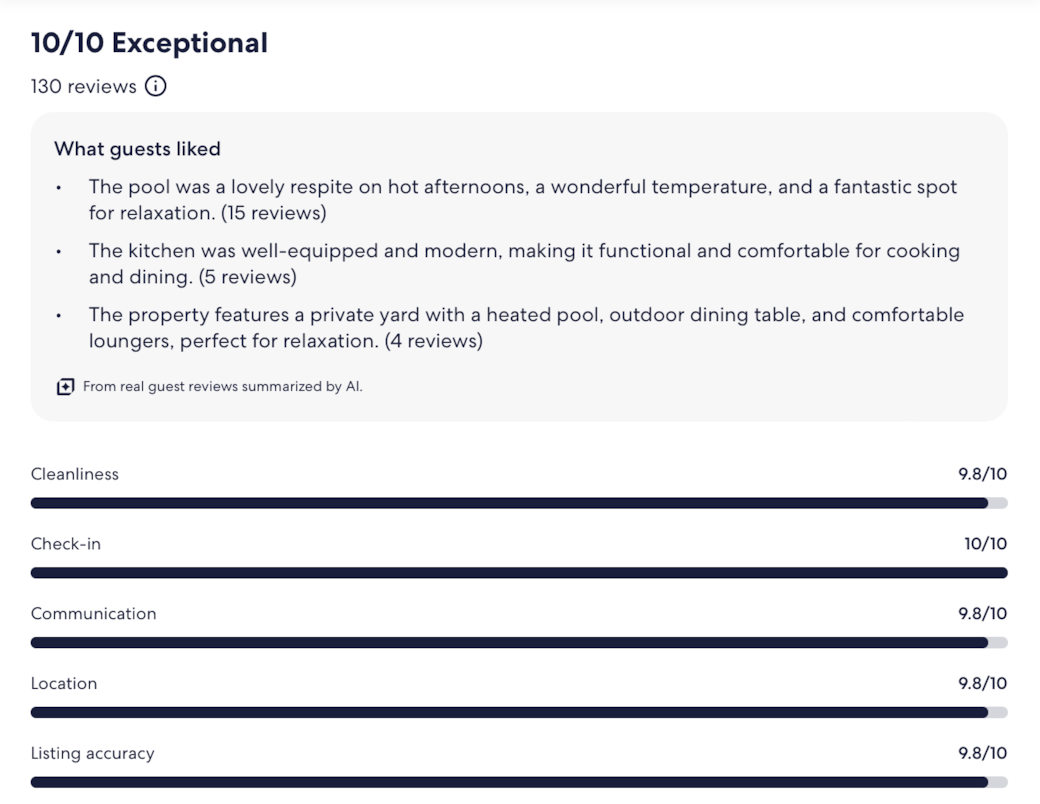This screenshot has width=1040, height=804.
Task: Click the AI summary sparkle icon
Action: coord(65,387)
